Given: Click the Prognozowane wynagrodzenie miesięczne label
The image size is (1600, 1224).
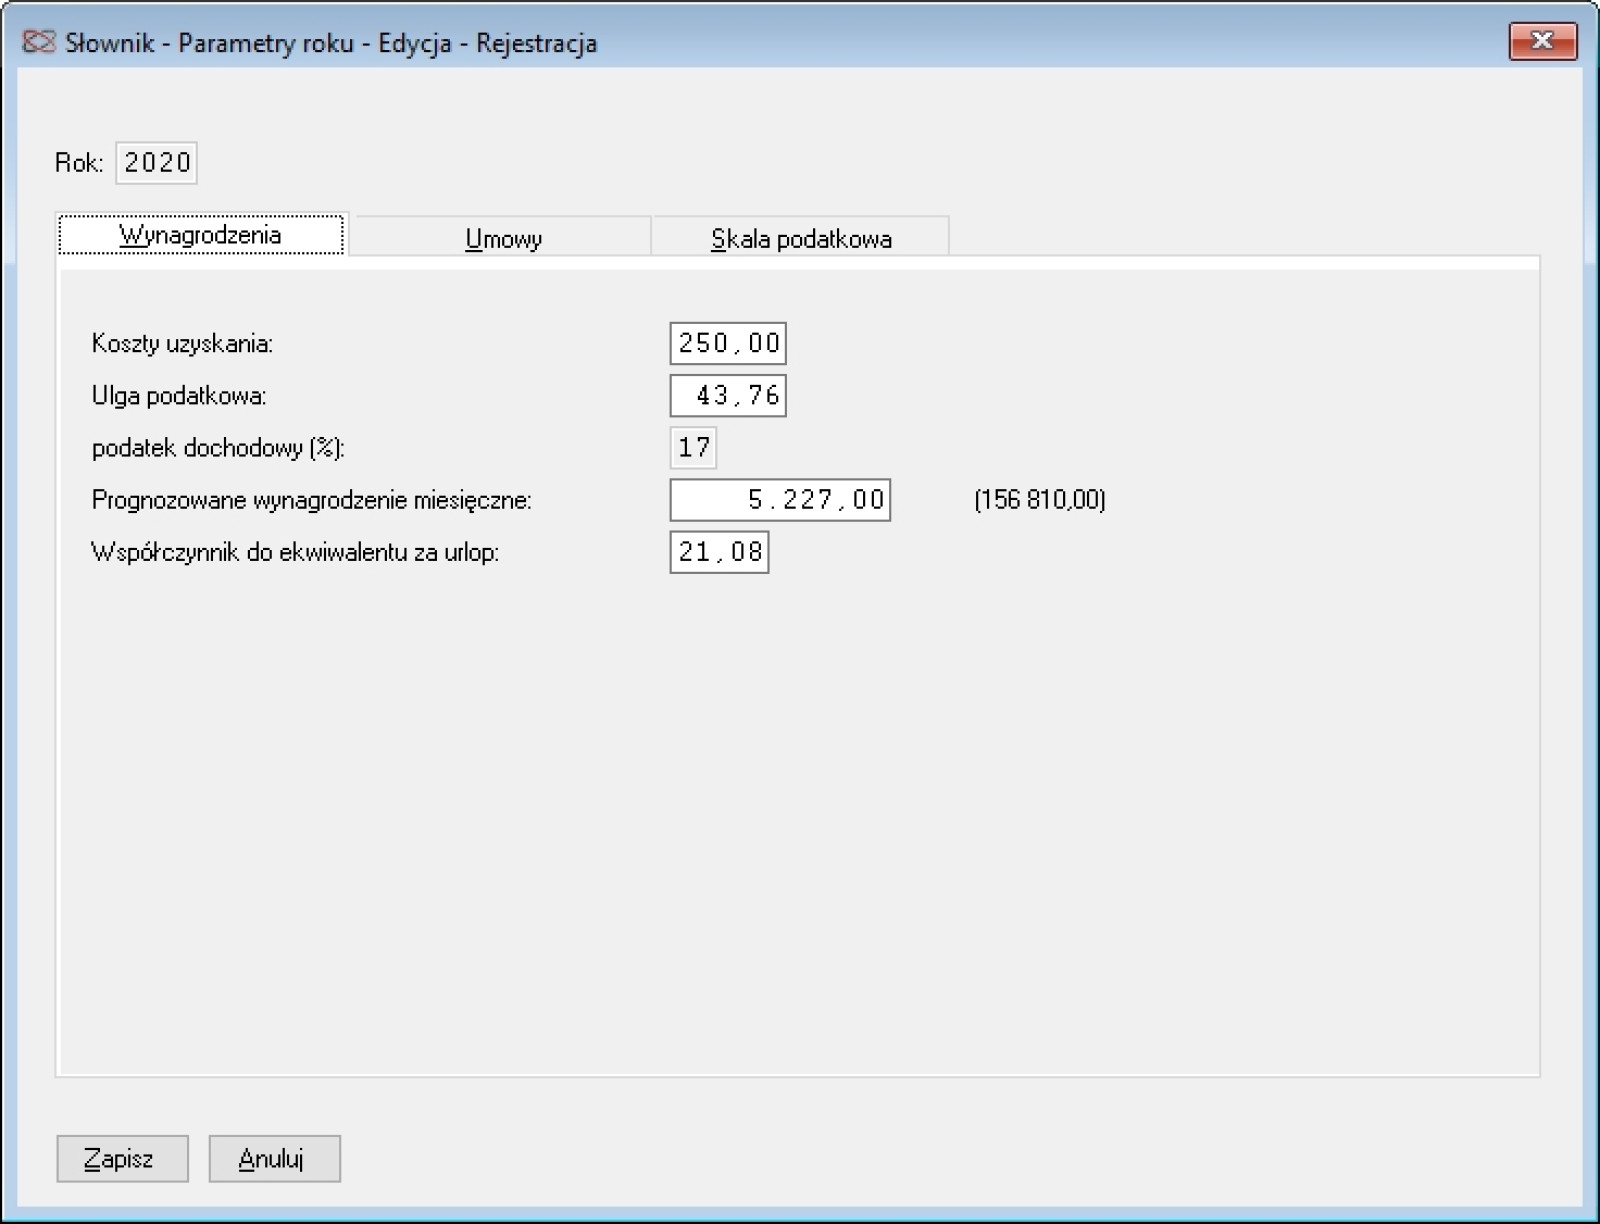Looking at the screenshot, I should (x=311, y=500).
